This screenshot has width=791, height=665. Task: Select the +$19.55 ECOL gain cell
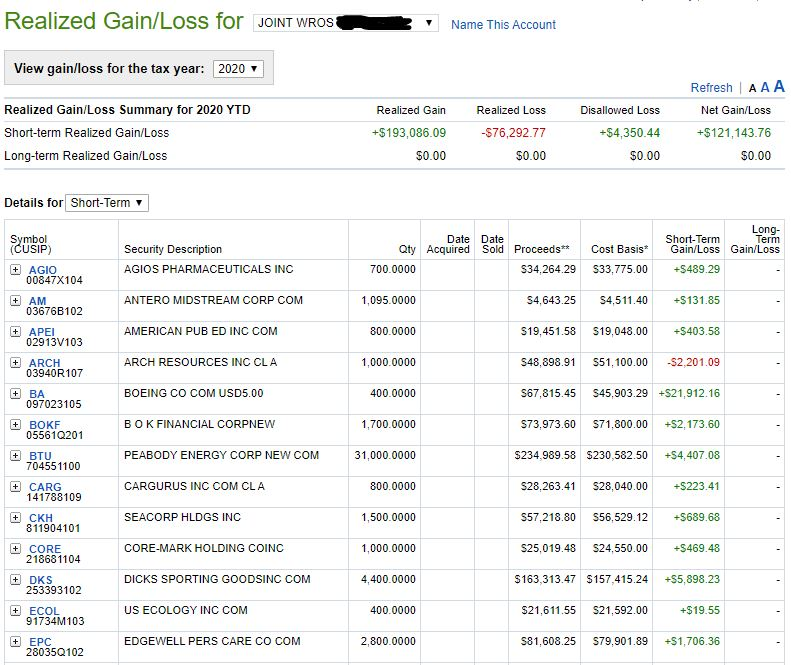click(700, 611)
